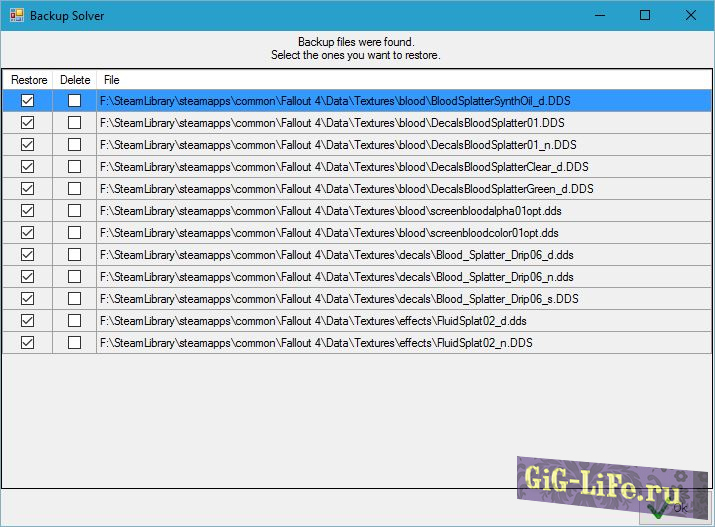Click the Backup Solver app icon in title bar
The width and height of the screenshot is (715, 527).
point(16,16)
